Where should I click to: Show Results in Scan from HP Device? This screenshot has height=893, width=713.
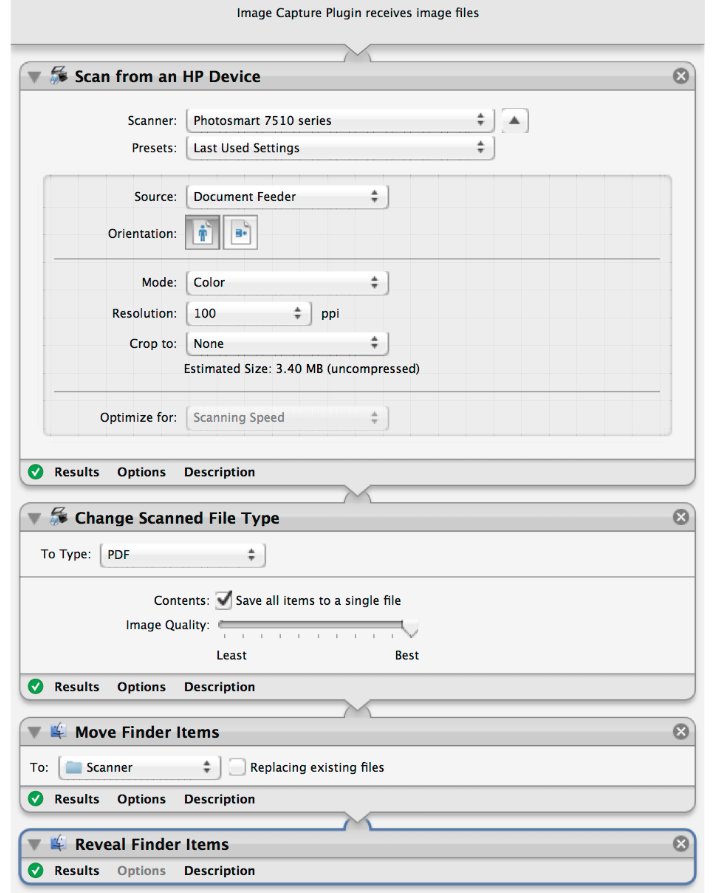click(77, 472)
